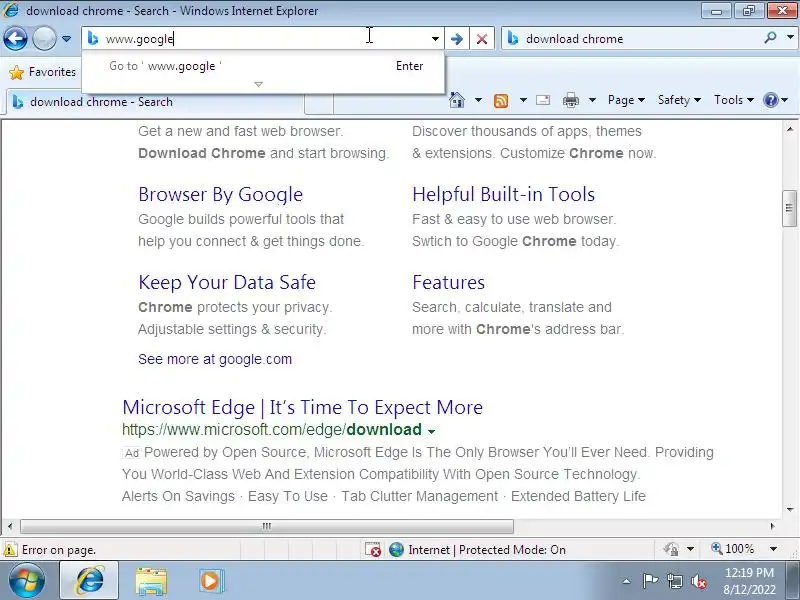Click the Home page icon

pos(457,100)
